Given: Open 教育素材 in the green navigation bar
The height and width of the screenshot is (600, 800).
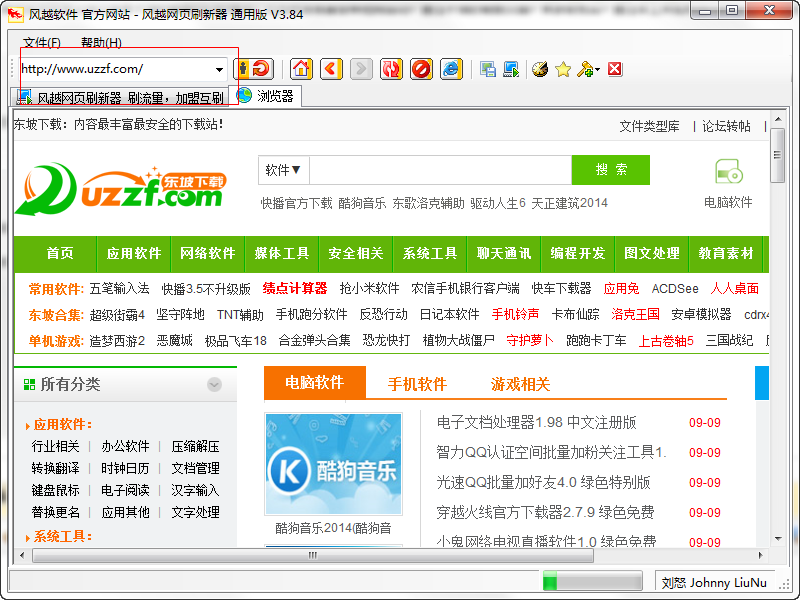Looking at the screenshot, I should (x=726, y=254).
